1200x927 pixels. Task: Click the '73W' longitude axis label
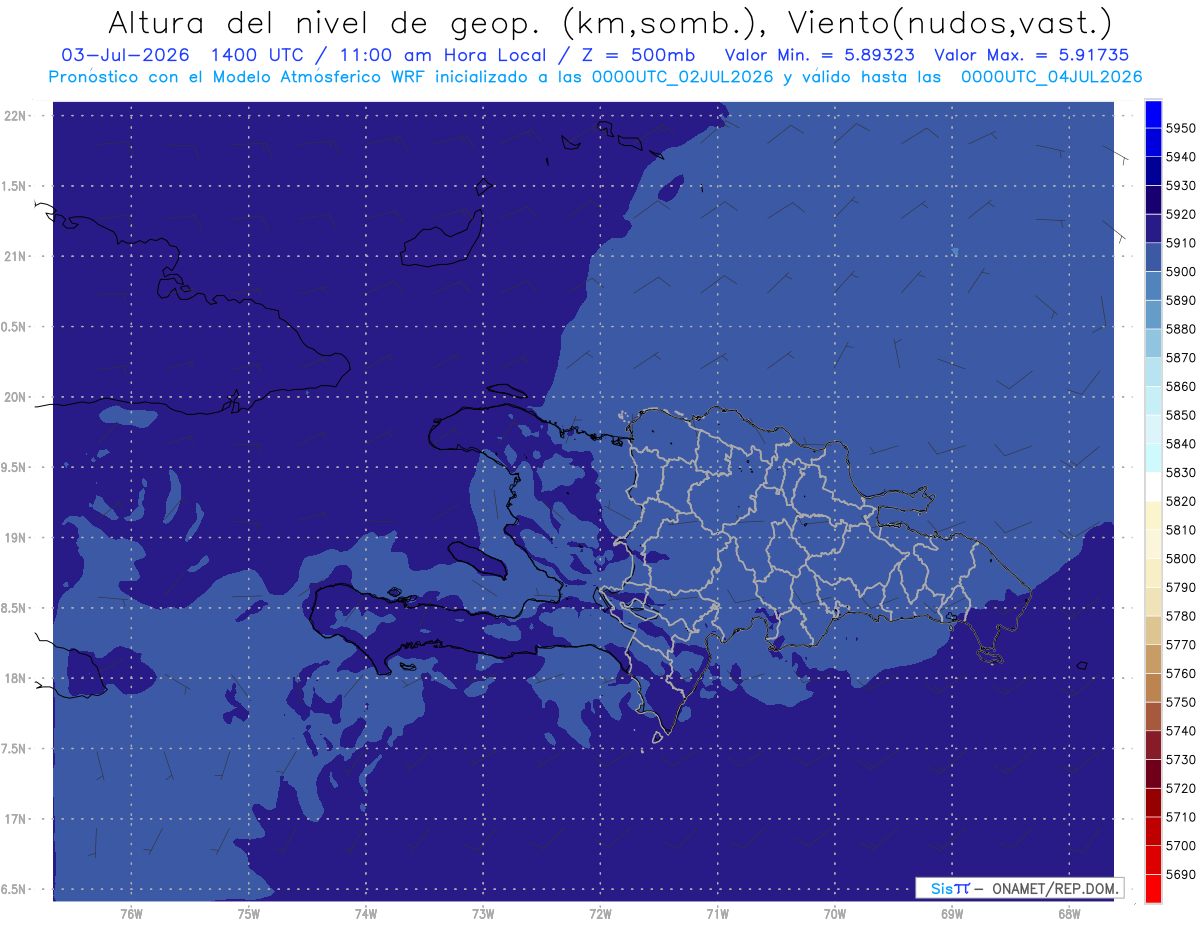click(x=483, y=913)
